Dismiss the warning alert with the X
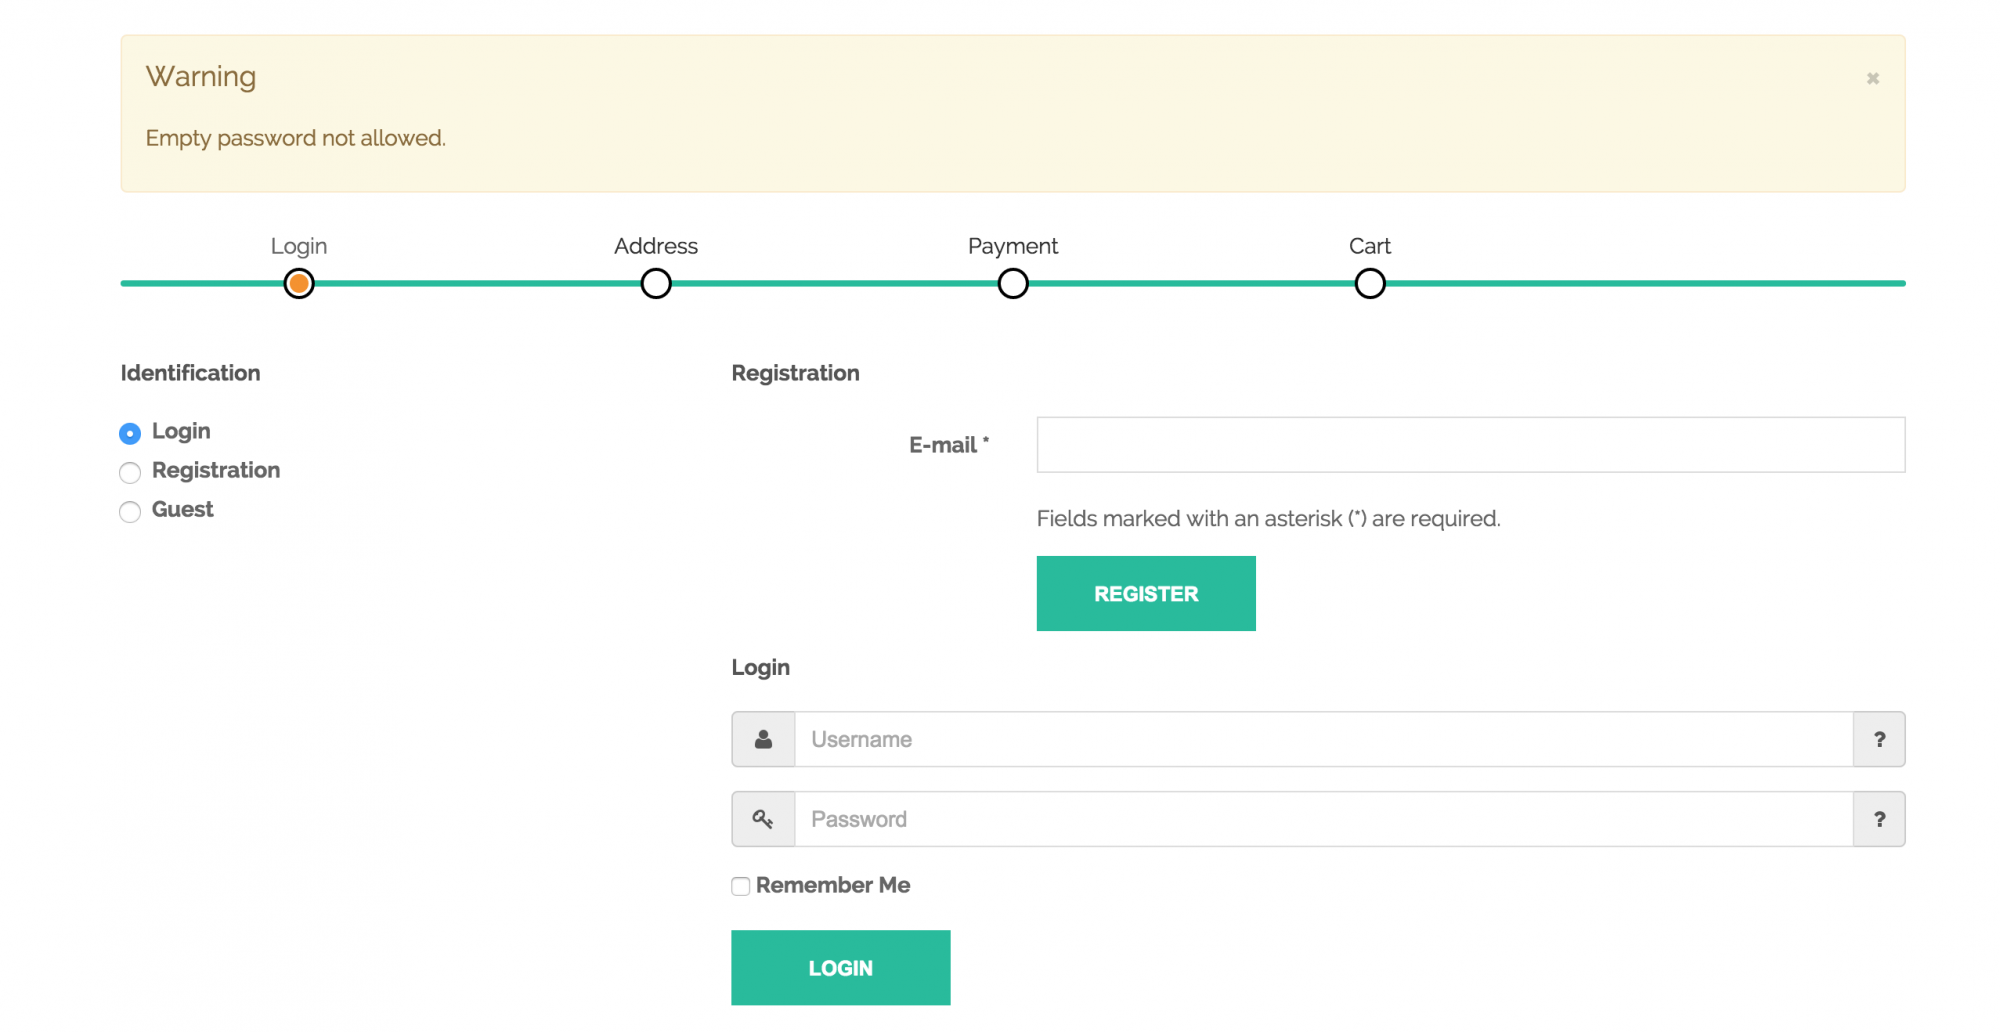This screenshot has height=1032, width=2000. click(1872, 78)
